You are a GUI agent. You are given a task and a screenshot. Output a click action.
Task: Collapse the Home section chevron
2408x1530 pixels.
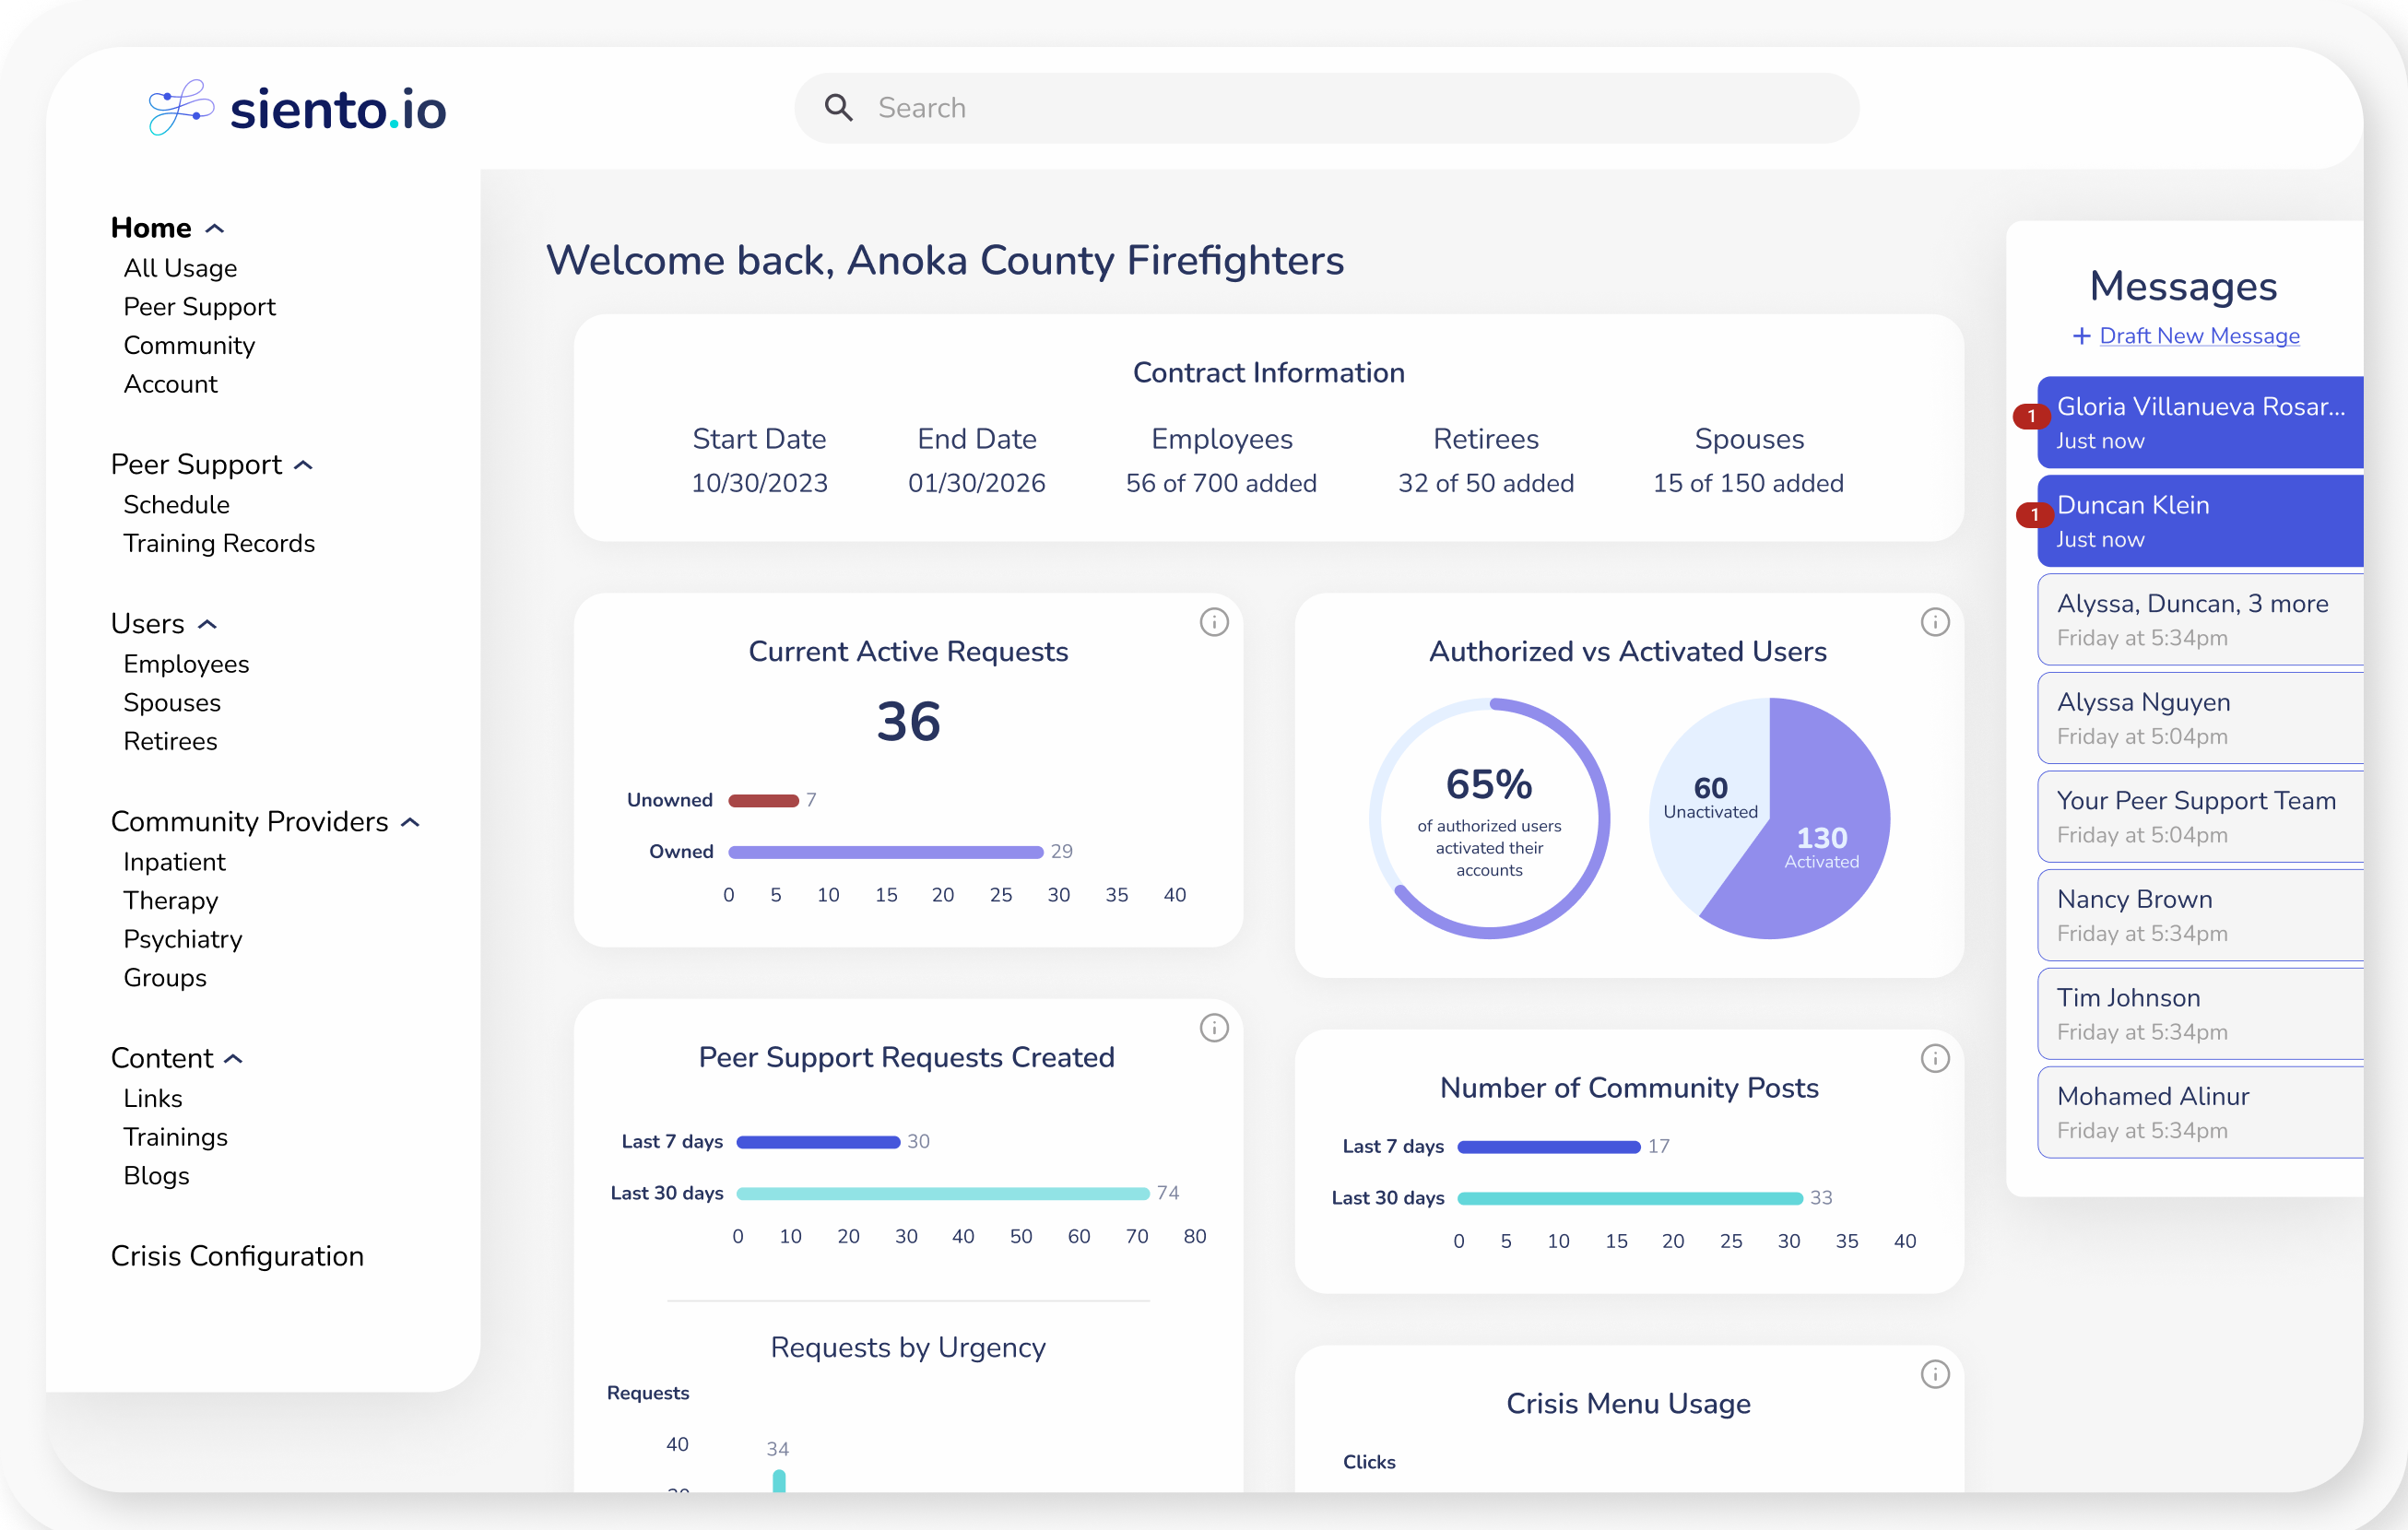pyautogui.click(x=215, y=229)
